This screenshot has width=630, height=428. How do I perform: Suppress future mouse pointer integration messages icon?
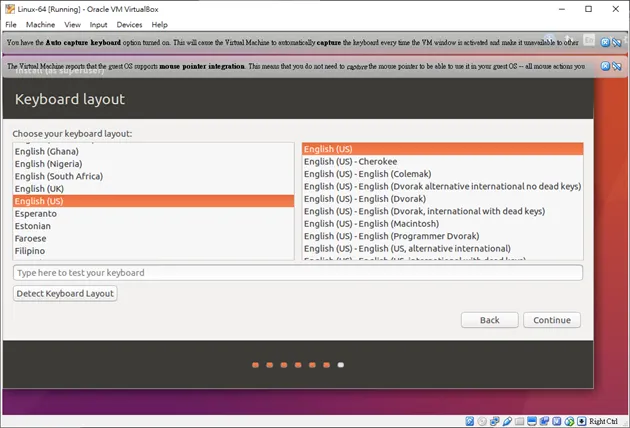(x=617, y=66)
